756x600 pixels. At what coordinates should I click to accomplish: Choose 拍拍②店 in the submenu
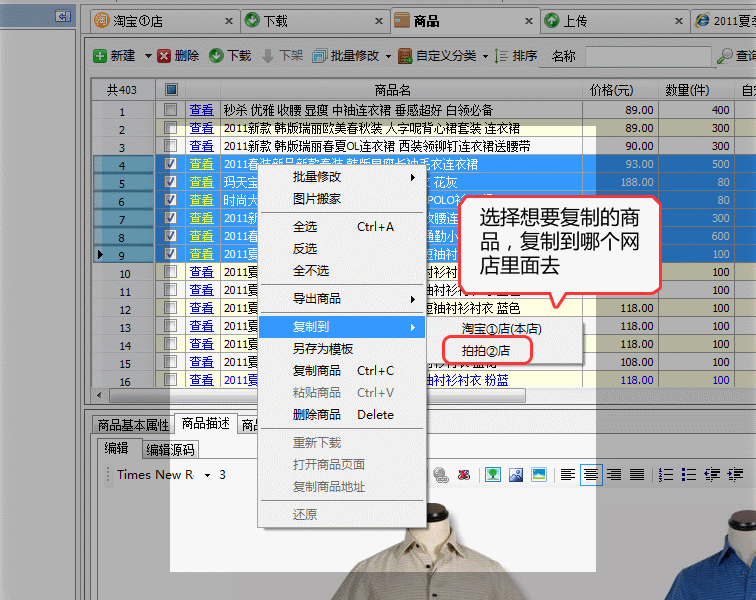[x=486, y=351]
